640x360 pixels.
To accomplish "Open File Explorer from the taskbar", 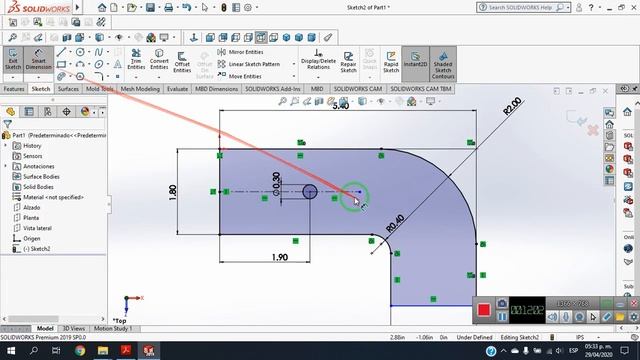I will click(102, 351).
